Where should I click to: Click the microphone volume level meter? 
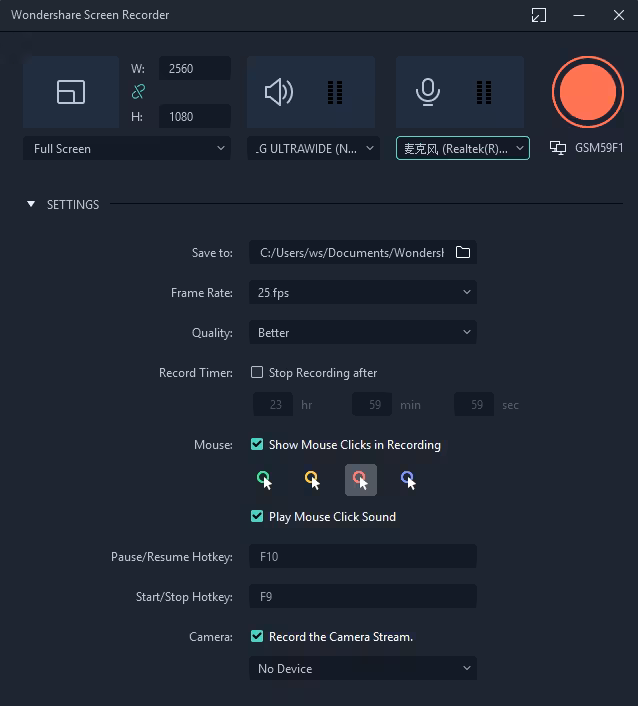(484, 92)
